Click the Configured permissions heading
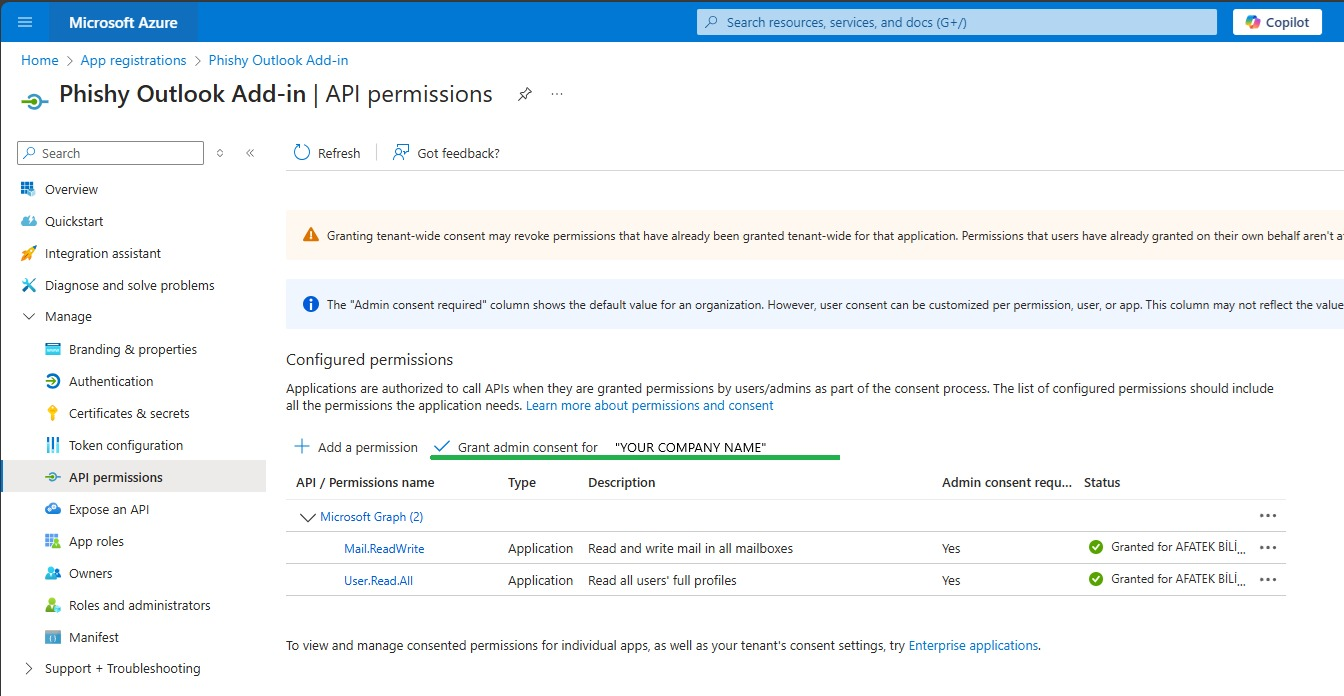The width and height of the screenshot is (1344, 696). coord(369,360)
